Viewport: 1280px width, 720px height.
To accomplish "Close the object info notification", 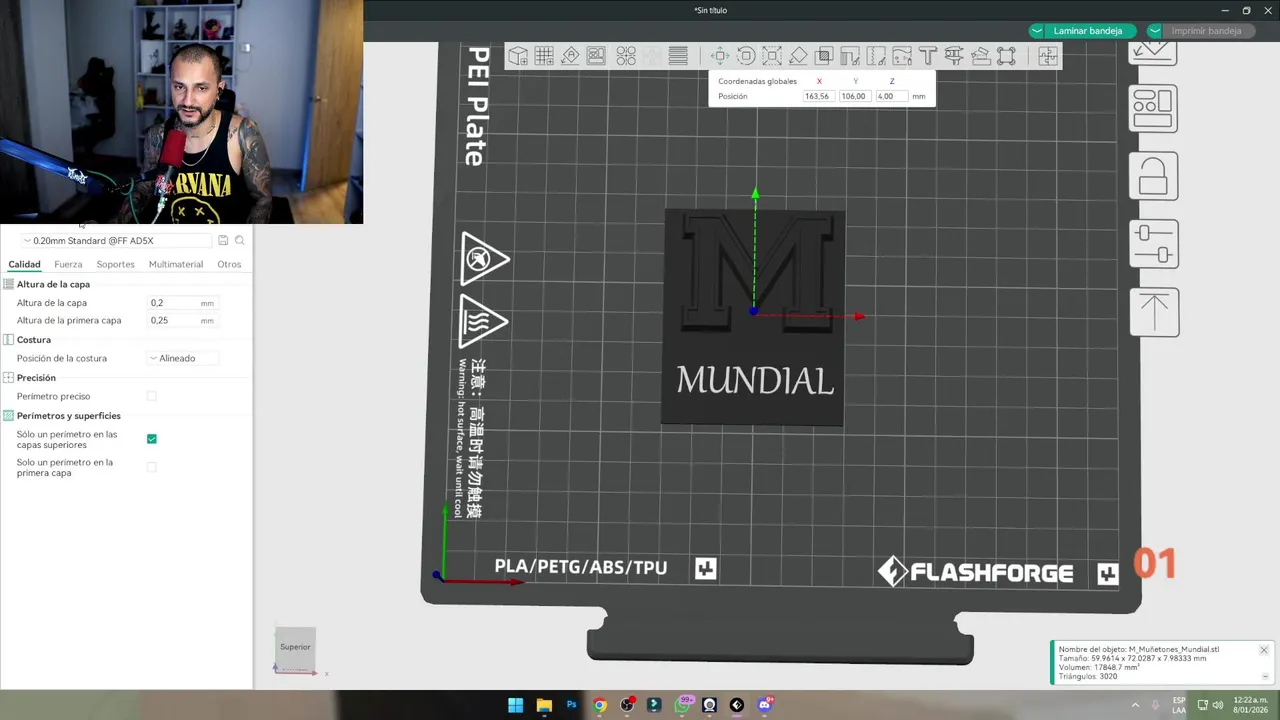I will (1264, 650).
